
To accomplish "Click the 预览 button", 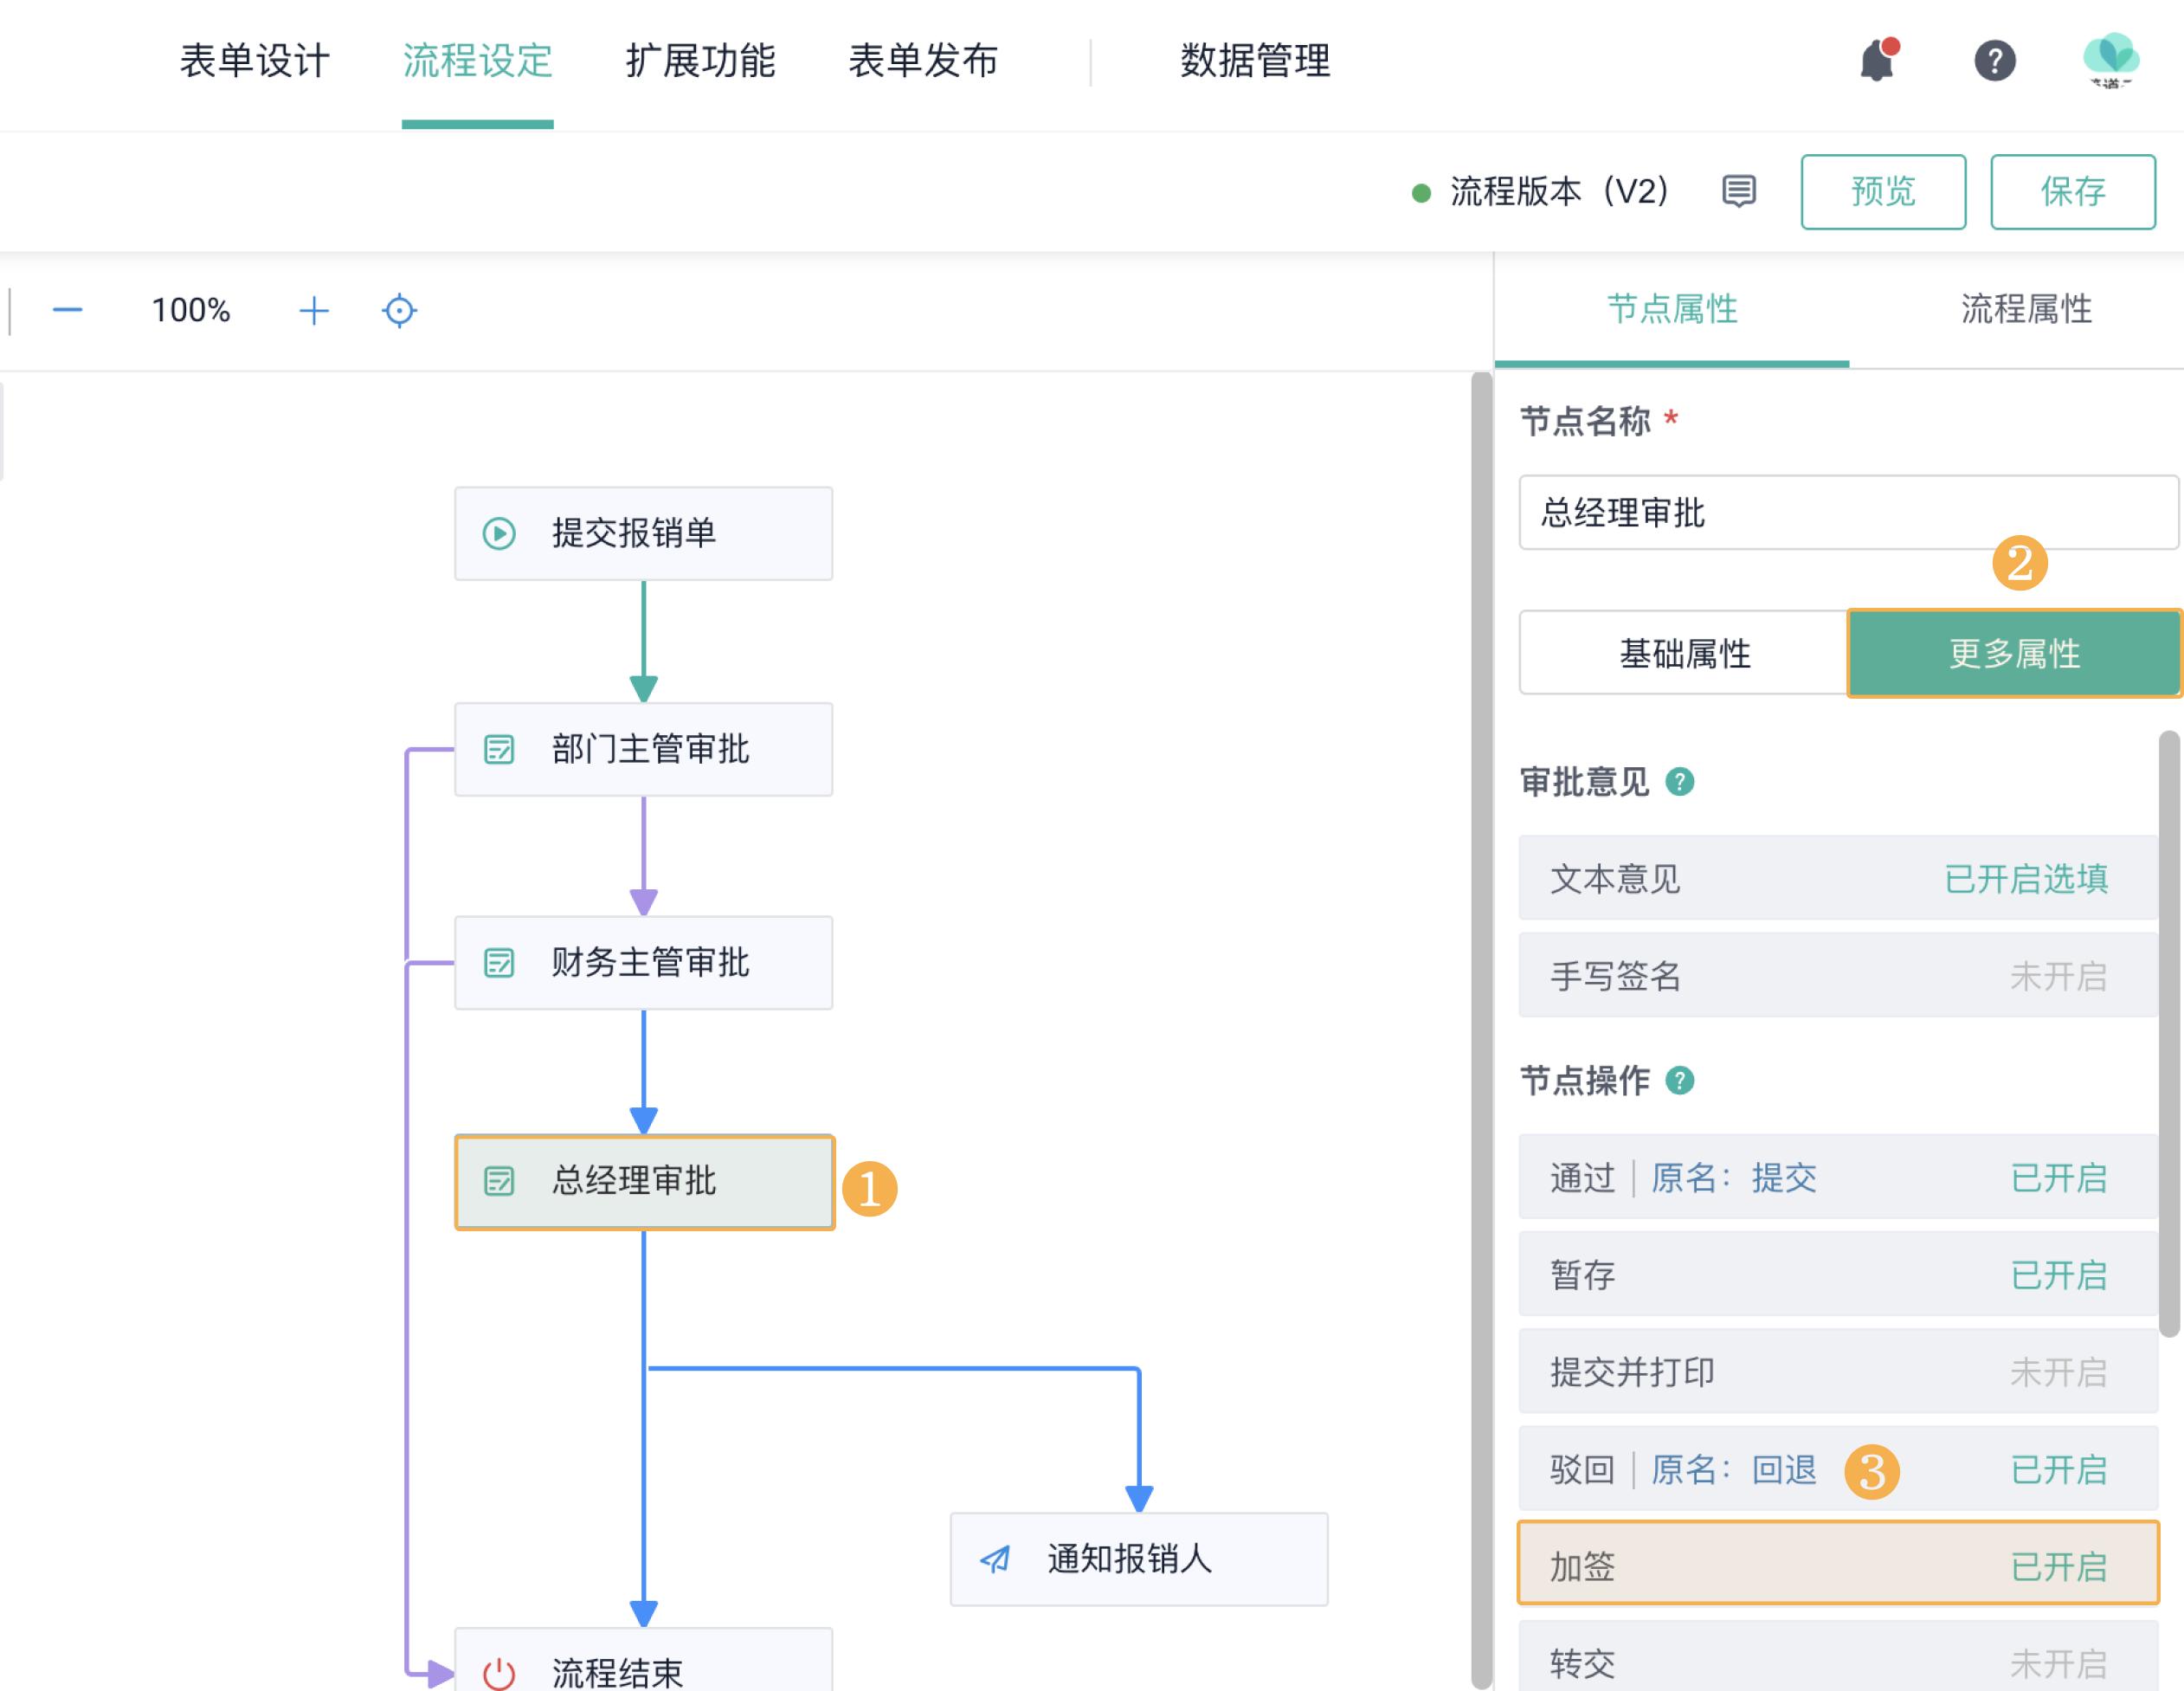I will coord(1883,192).
